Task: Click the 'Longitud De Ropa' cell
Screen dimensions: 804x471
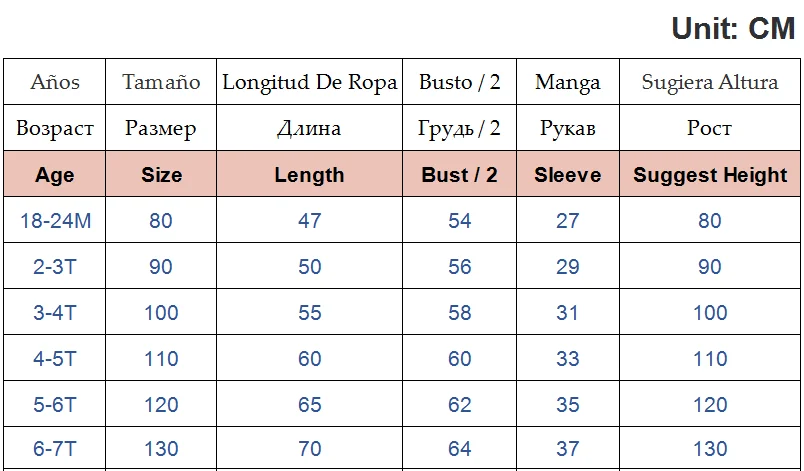Action: [309, 82]
